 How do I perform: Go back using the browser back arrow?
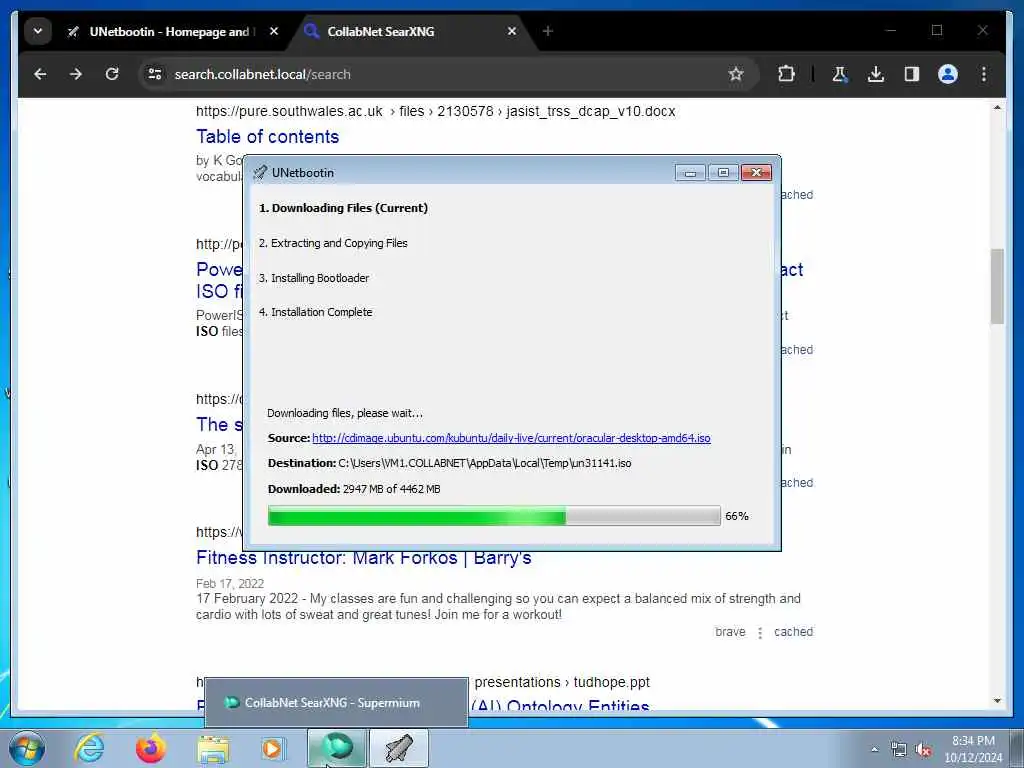click(40, 74)
